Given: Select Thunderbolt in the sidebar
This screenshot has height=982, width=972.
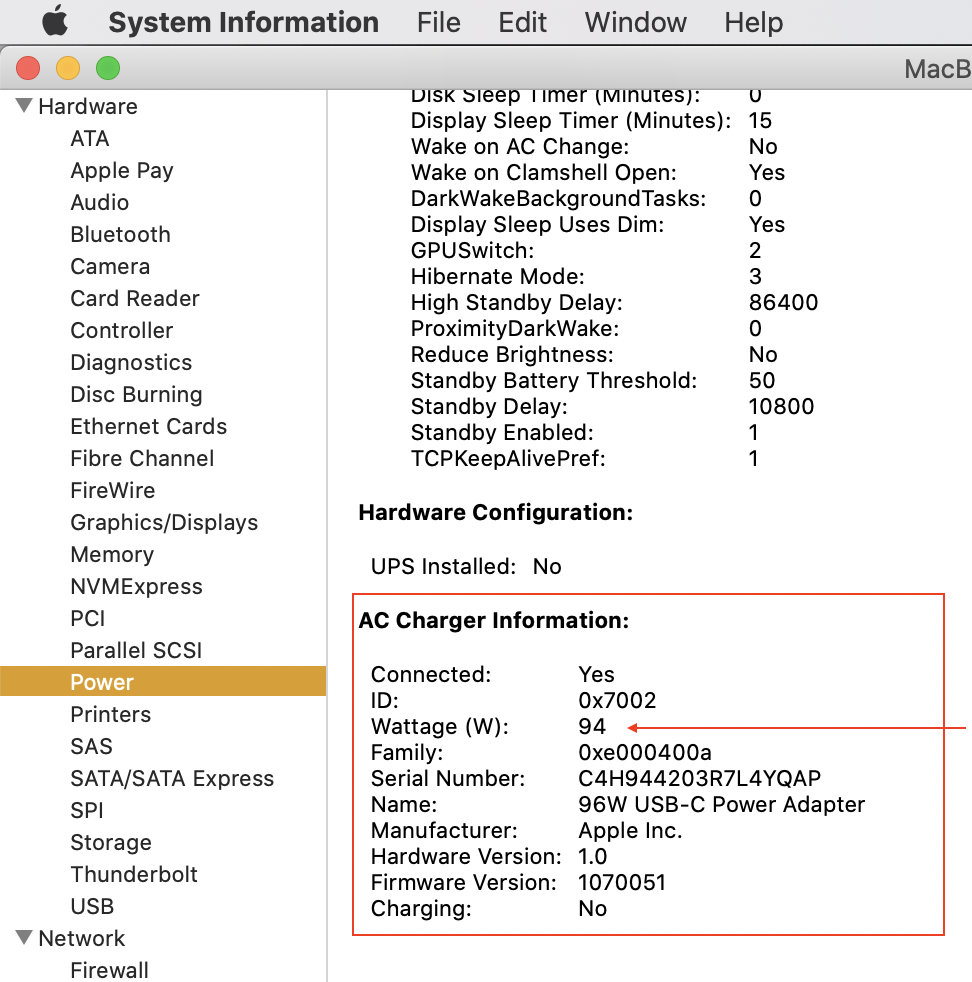Looking at the screenshot, I should click(x=134, y=874).
